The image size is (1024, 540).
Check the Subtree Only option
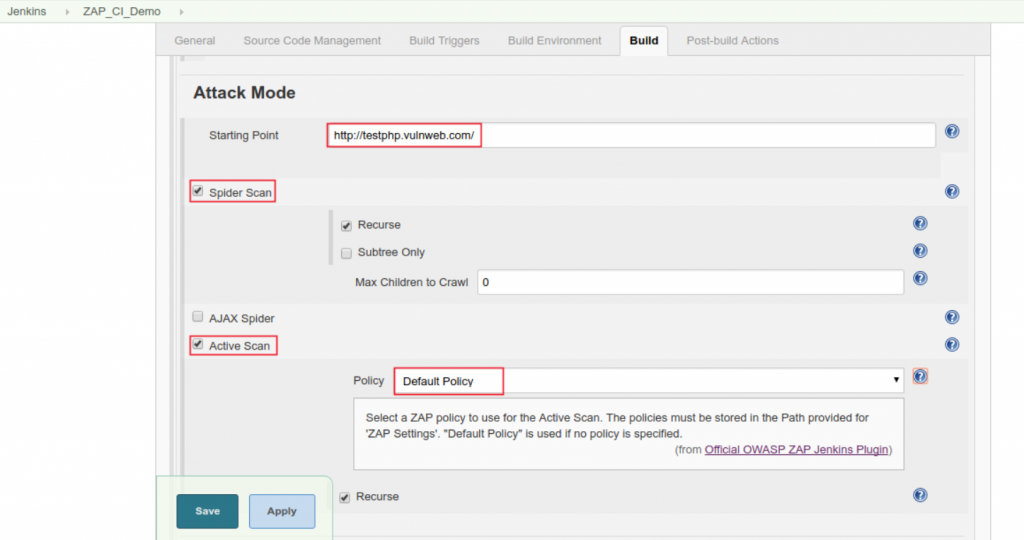(346, 253)
